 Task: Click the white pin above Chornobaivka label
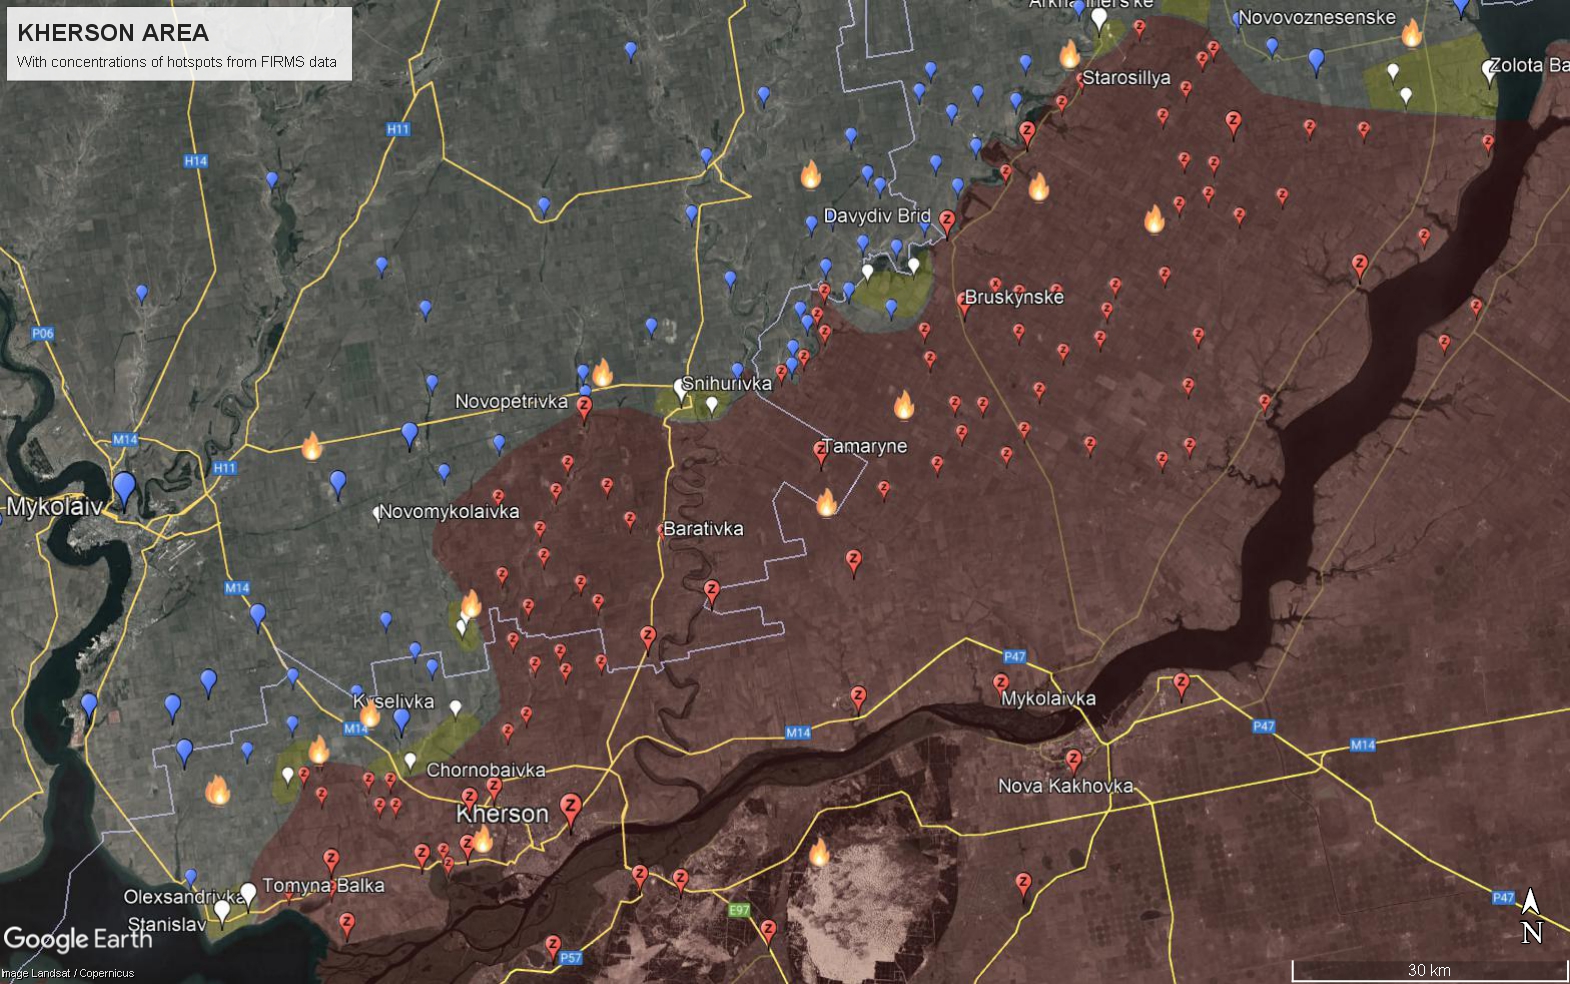click(x=410, y=761)
